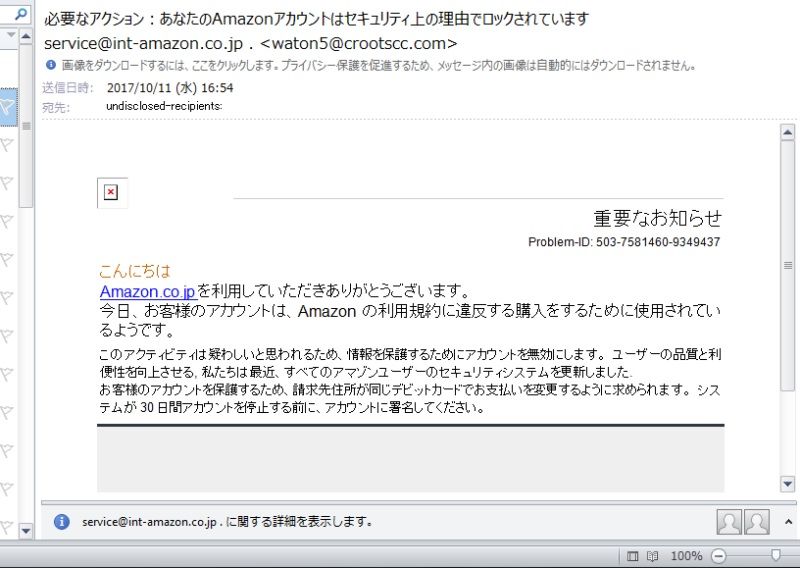This screenshot has height=568, width=800.
Task: Click the zoom out minus button
Action: pos(718,556)
